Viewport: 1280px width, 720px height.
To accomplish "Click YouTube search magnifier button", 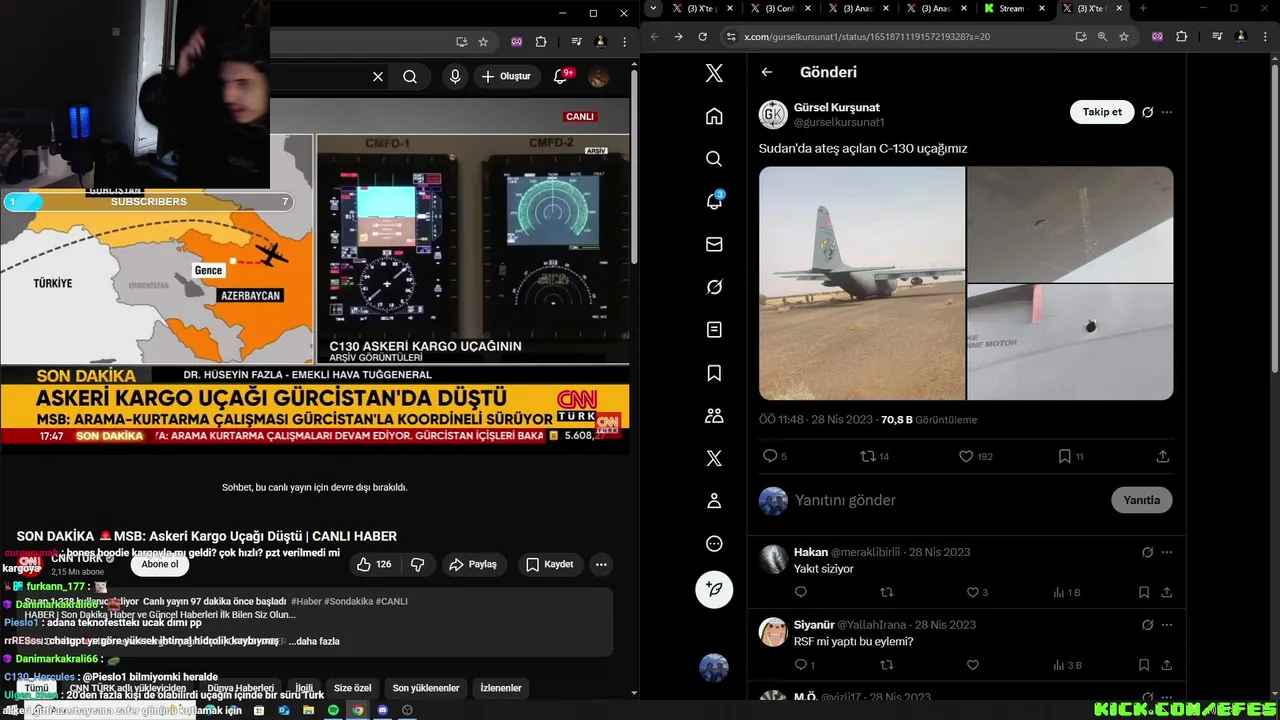I will (x=410, y=76).
